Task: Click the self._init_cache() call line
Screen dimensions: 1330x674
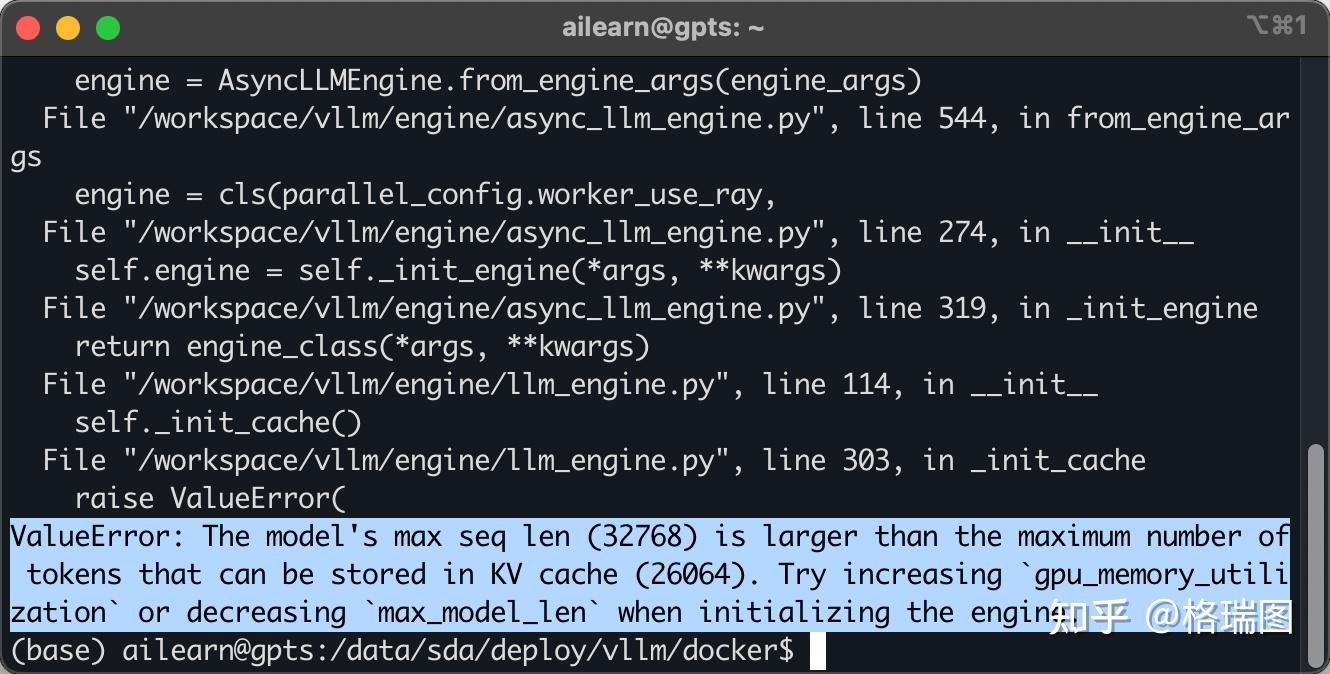Action: (218, 423)
